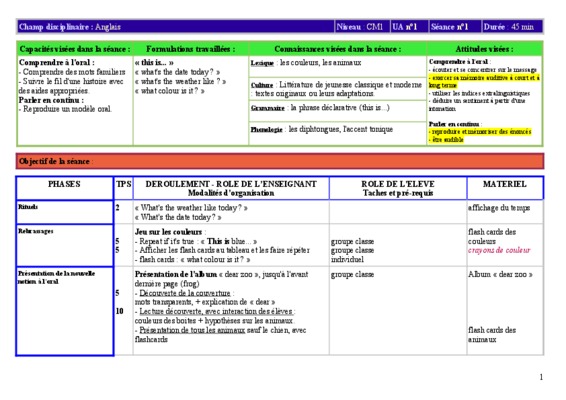This screenshot has width=566, height=400.
Task: Click underlined 'Découverte de la couverture' text
Action: 185,293
